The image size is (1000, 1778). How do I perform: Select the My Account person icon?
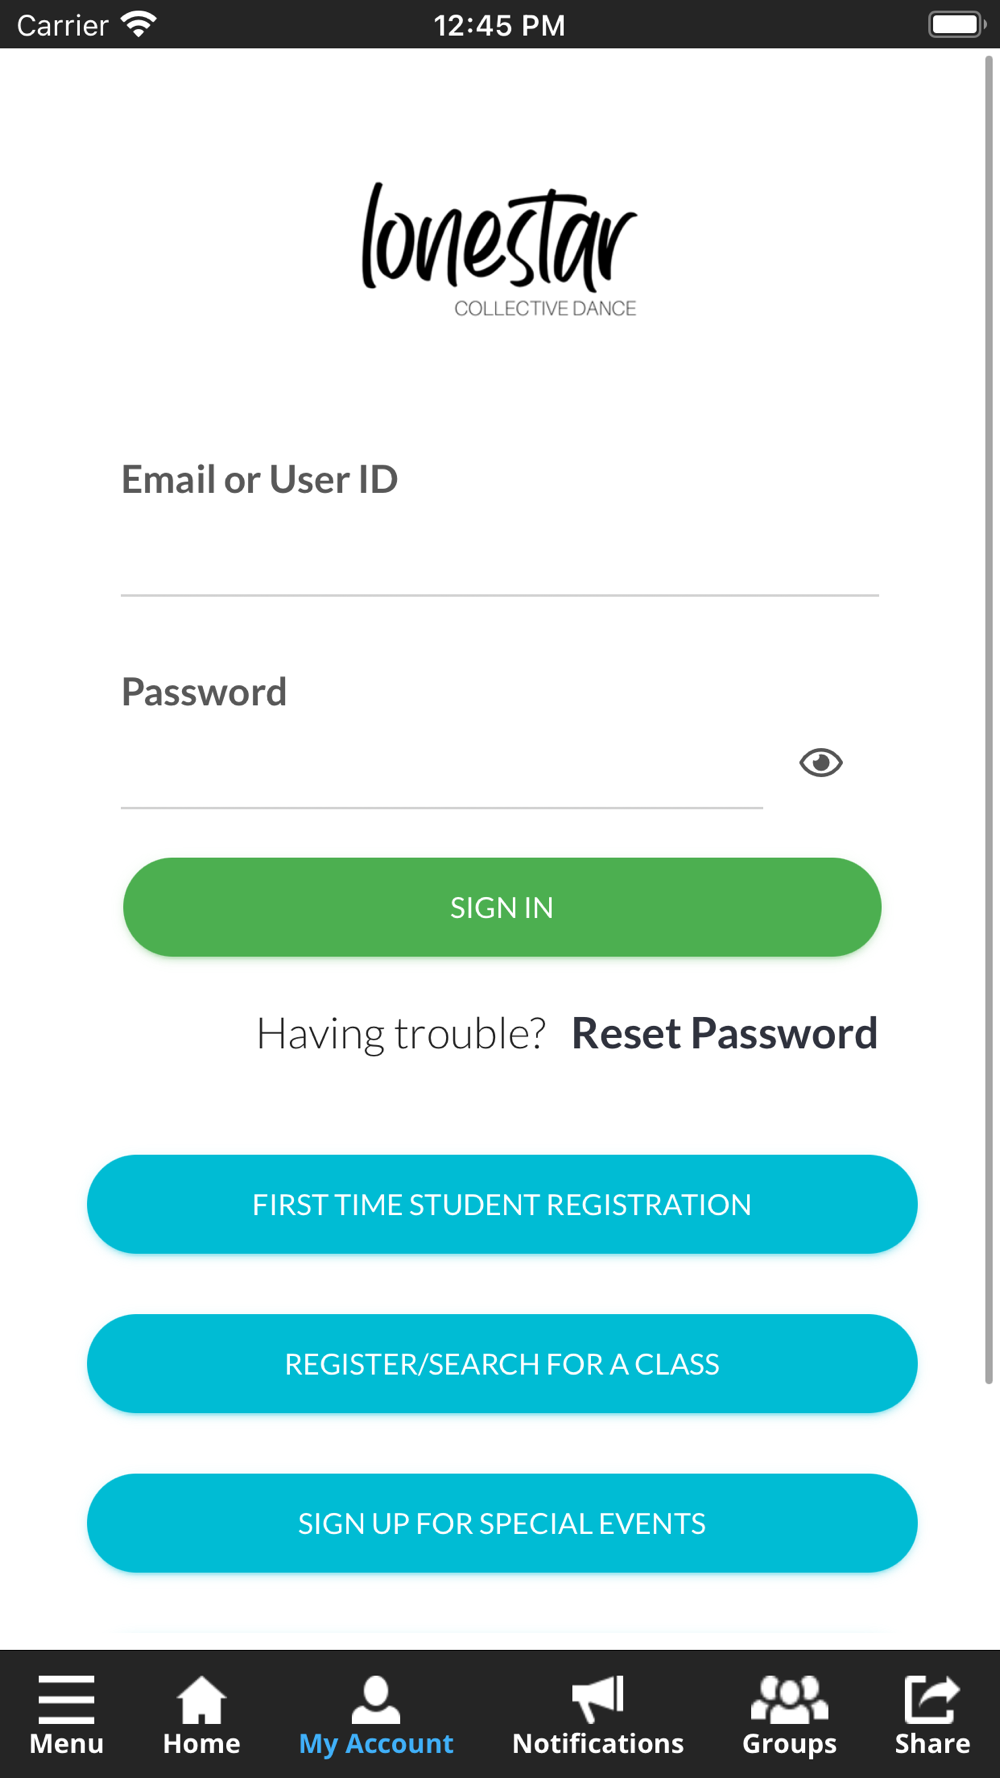(376, 1699)
